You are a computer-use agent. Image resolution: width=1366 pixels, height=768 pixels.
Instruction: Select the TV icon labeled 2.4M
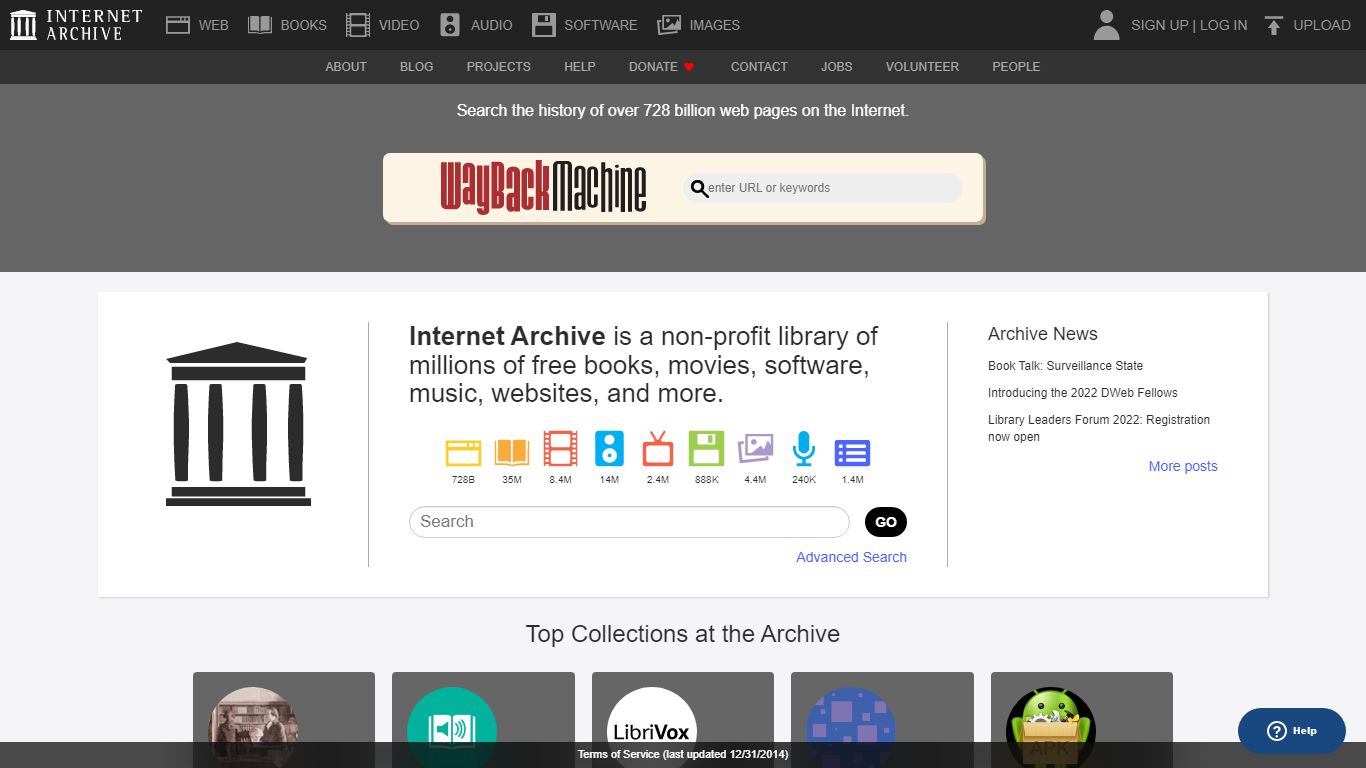coord(658,449)
